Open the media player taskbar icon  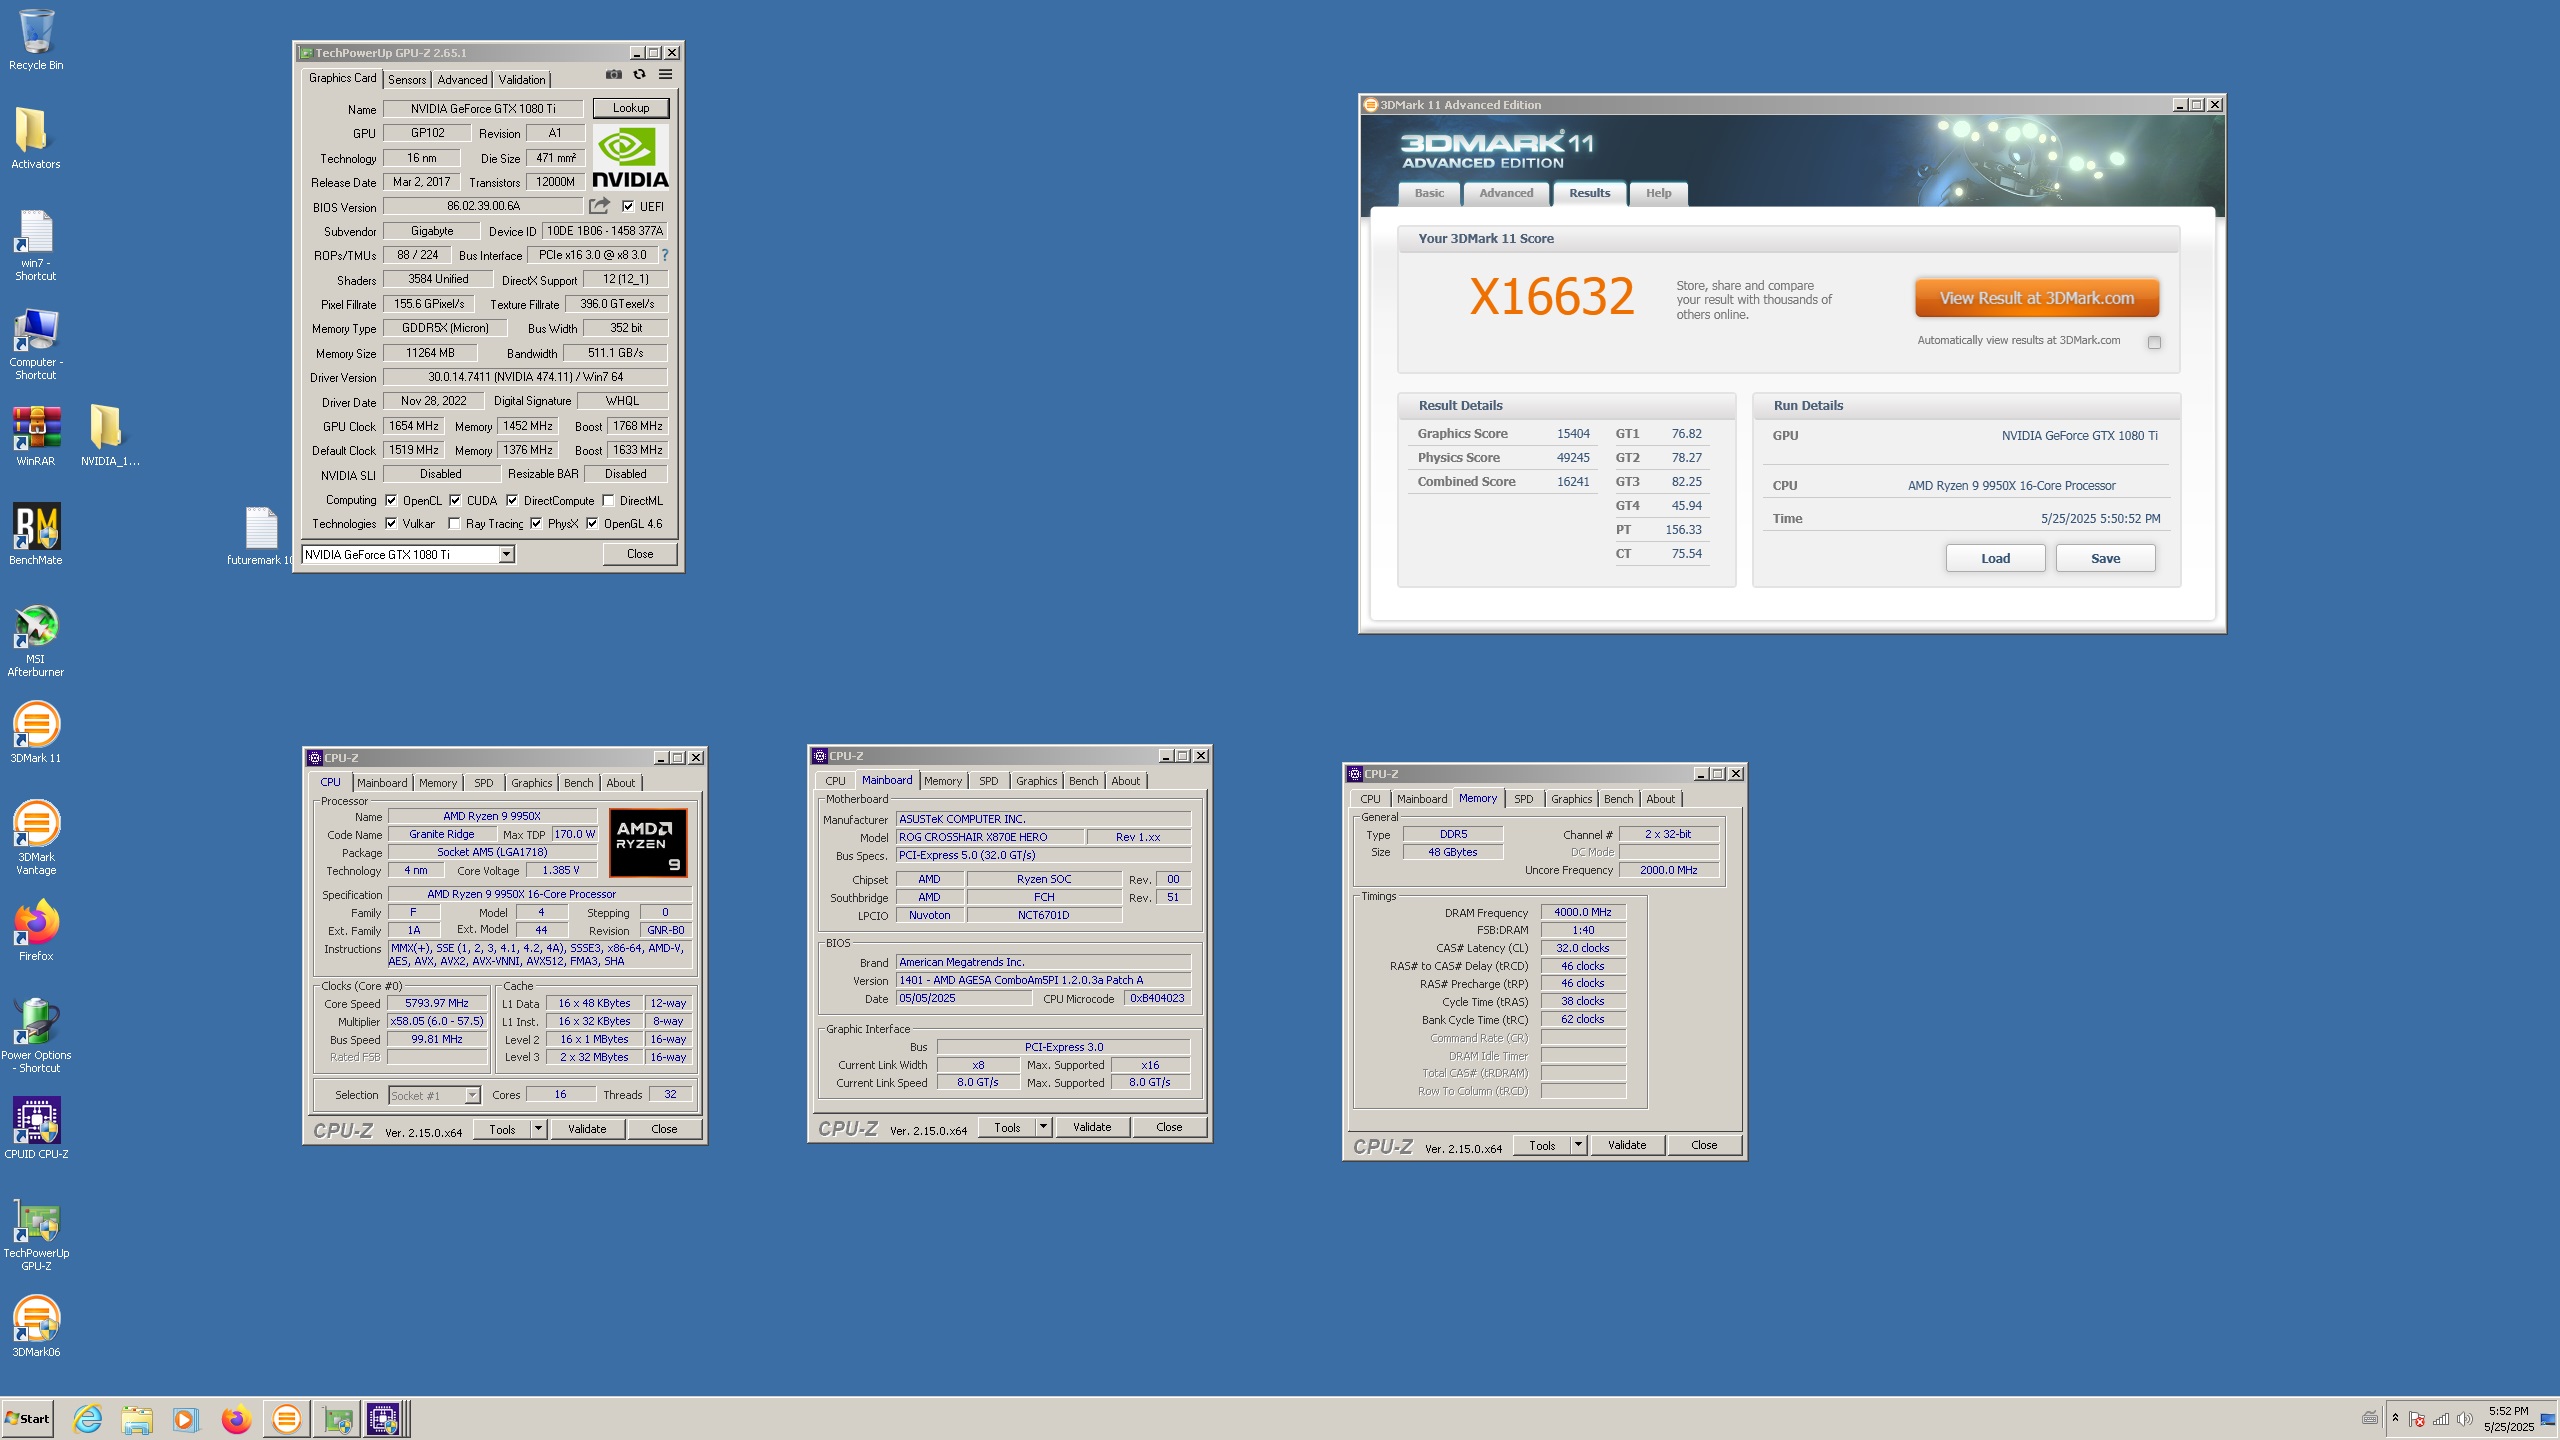click(x=185, y=1418)
